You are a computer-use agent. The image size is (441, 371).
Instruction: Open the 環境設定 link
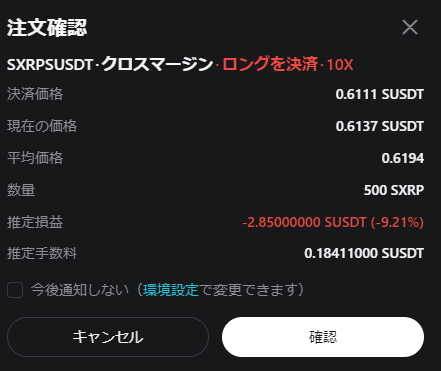click(x=171, y=290)
